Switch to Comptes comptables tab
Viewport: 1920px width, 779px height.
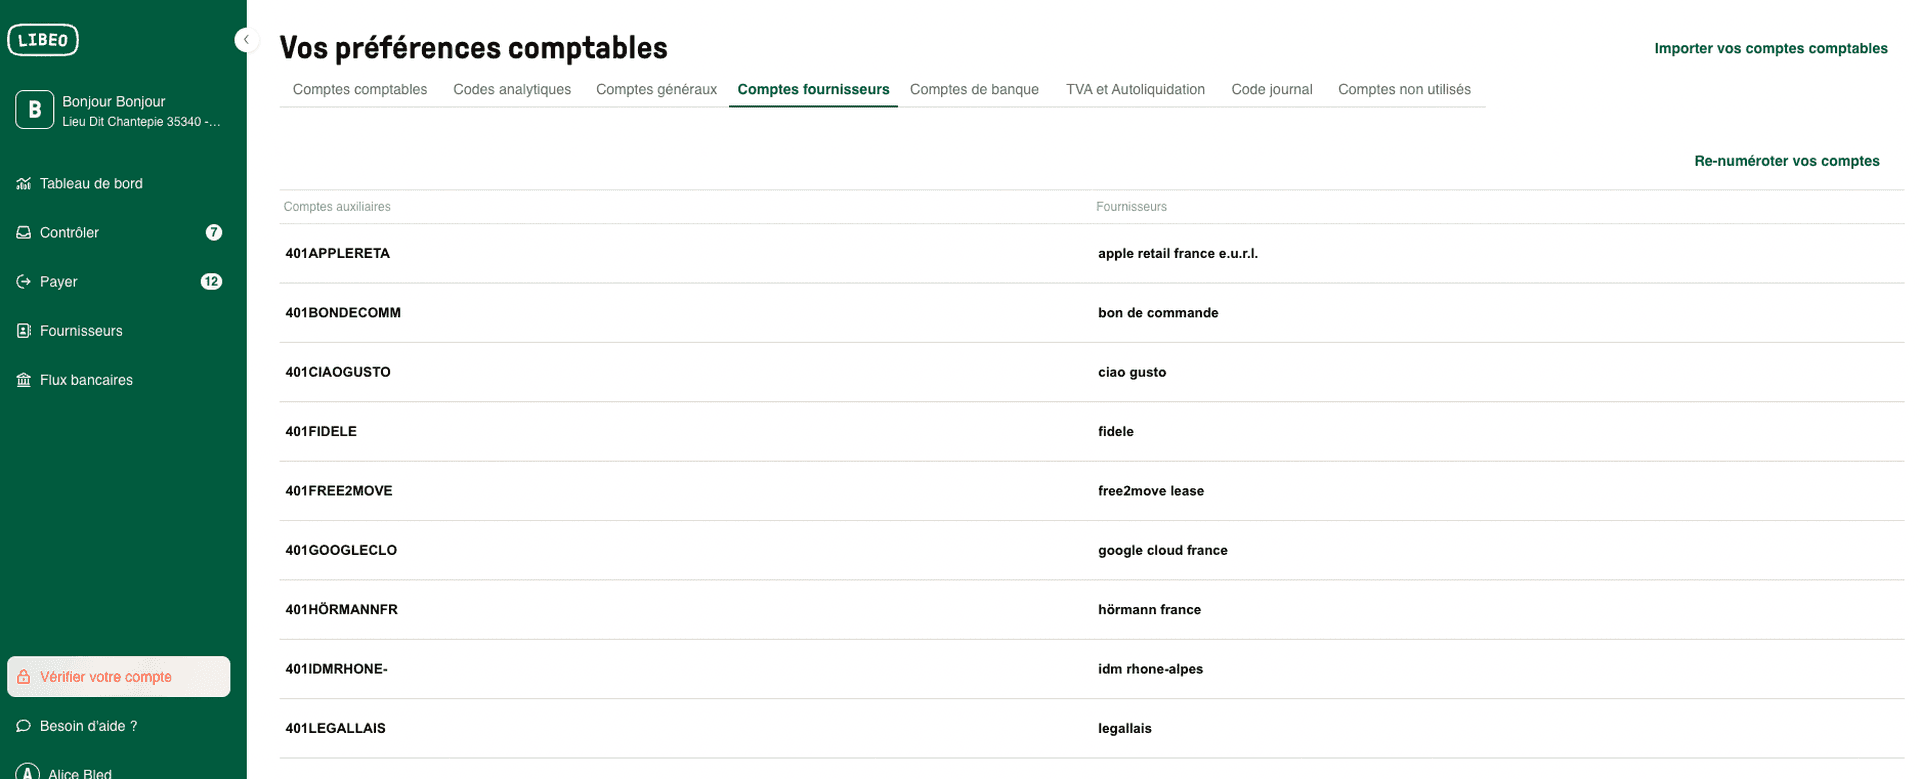tap(360, 90)
